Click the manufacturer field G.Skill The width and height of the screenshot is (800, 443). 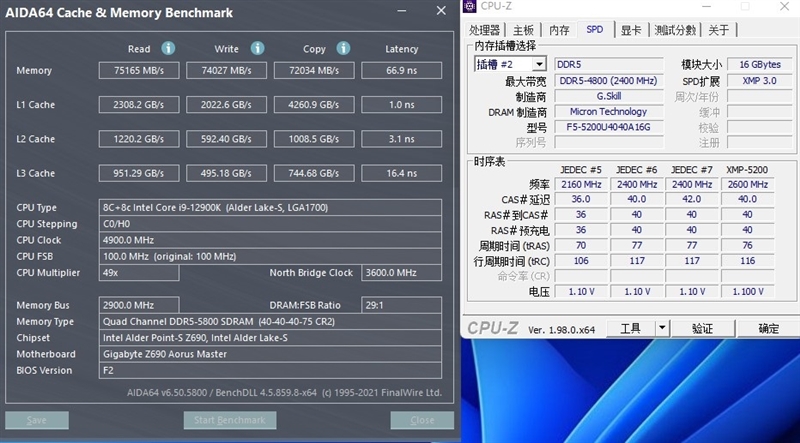[609, 96]
